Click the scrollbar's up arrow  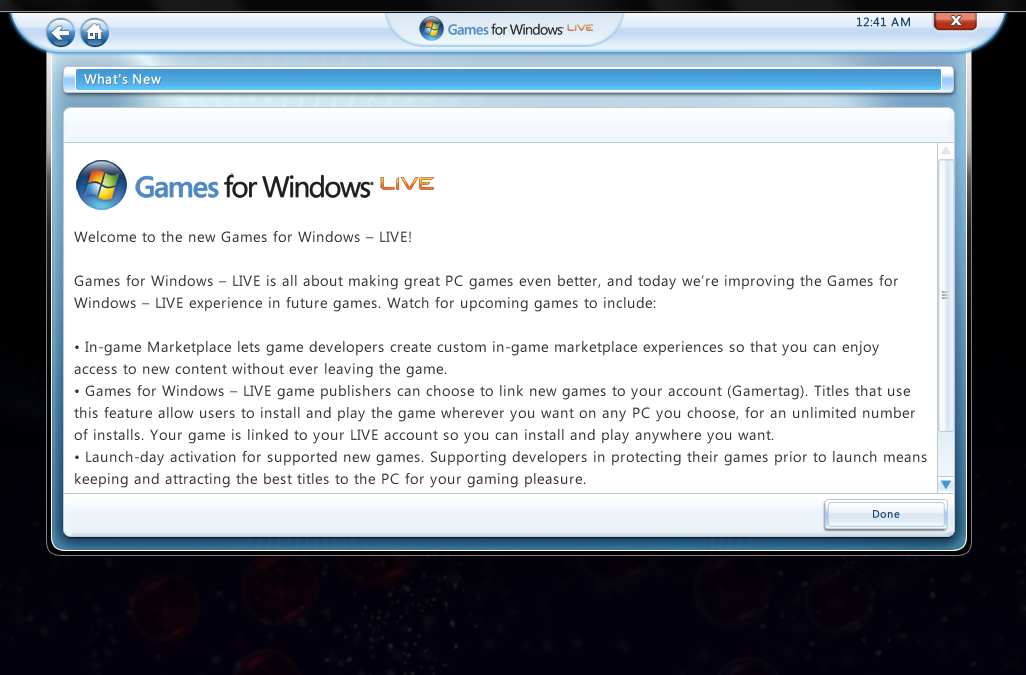(945, 152)
